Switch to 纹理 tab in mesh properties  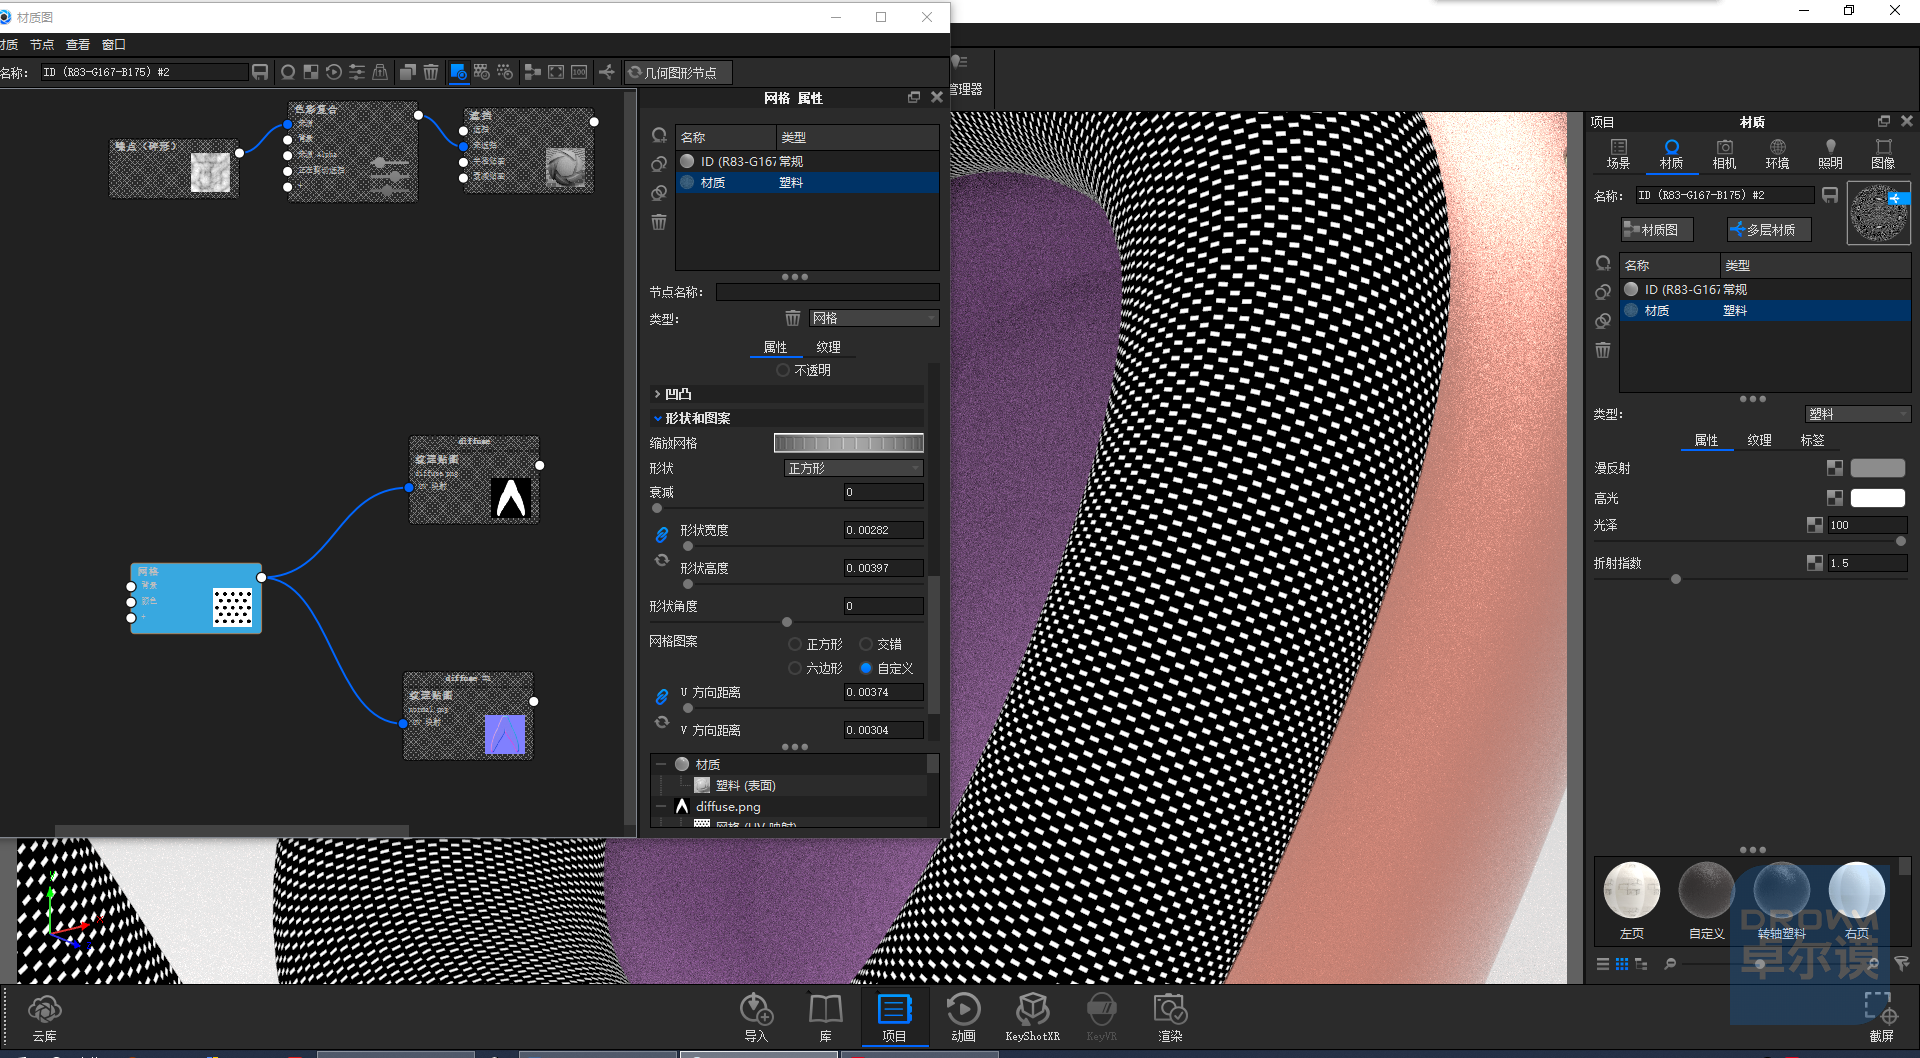pyautogui.click(x=828, y=347)
